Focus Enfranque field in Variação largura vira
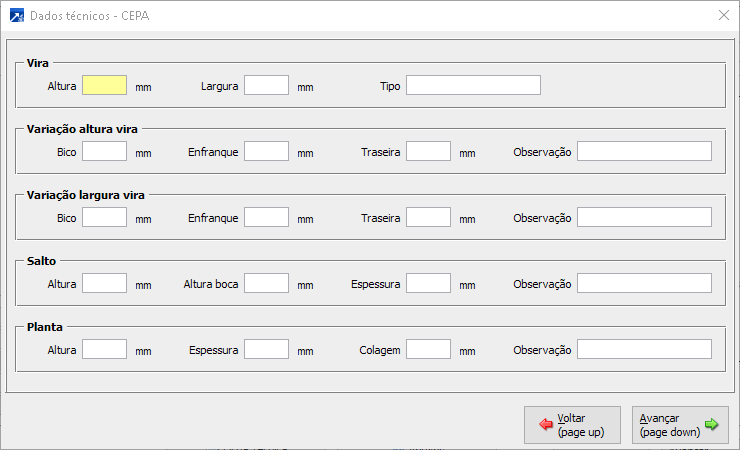Screen dimensions: 754x457 point(266,218)
